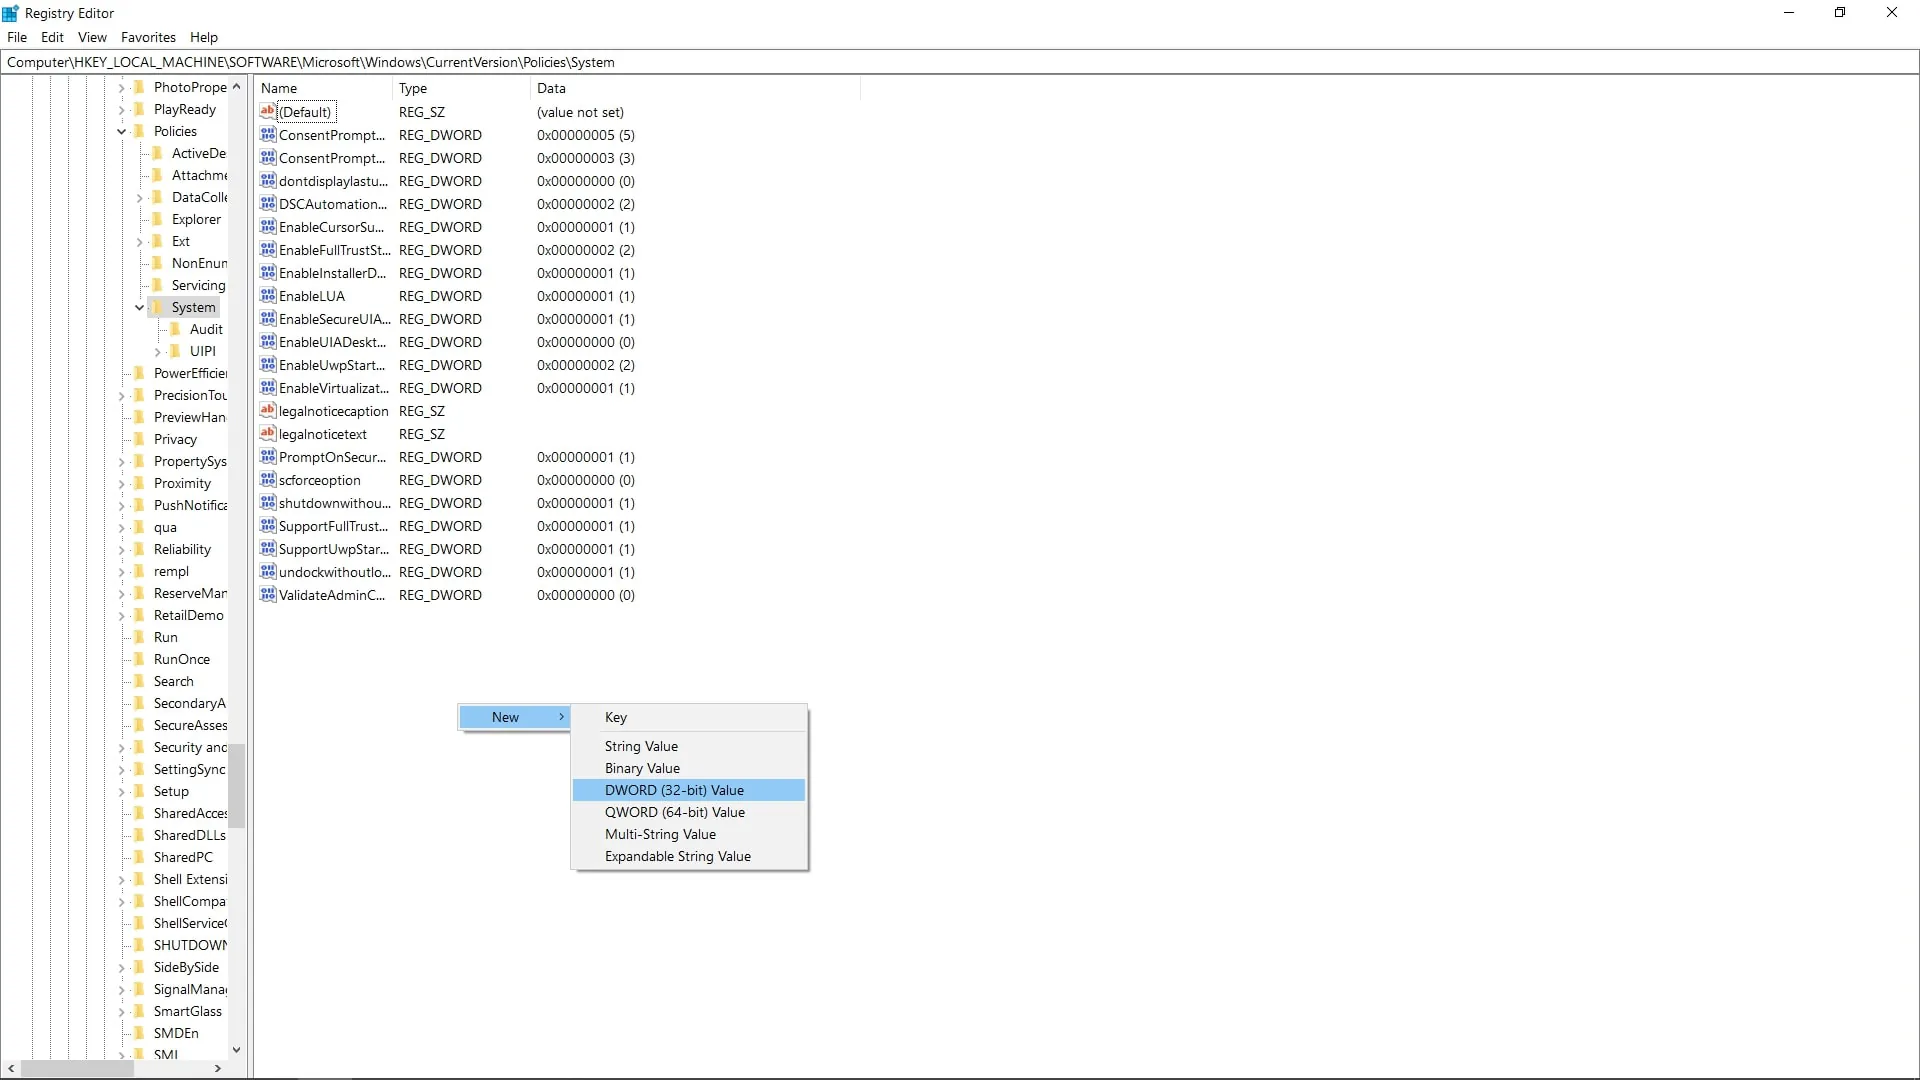Select the shutdownwithou... value name
Screen dimensions: 1920x1080
click(x=334, y=503)
